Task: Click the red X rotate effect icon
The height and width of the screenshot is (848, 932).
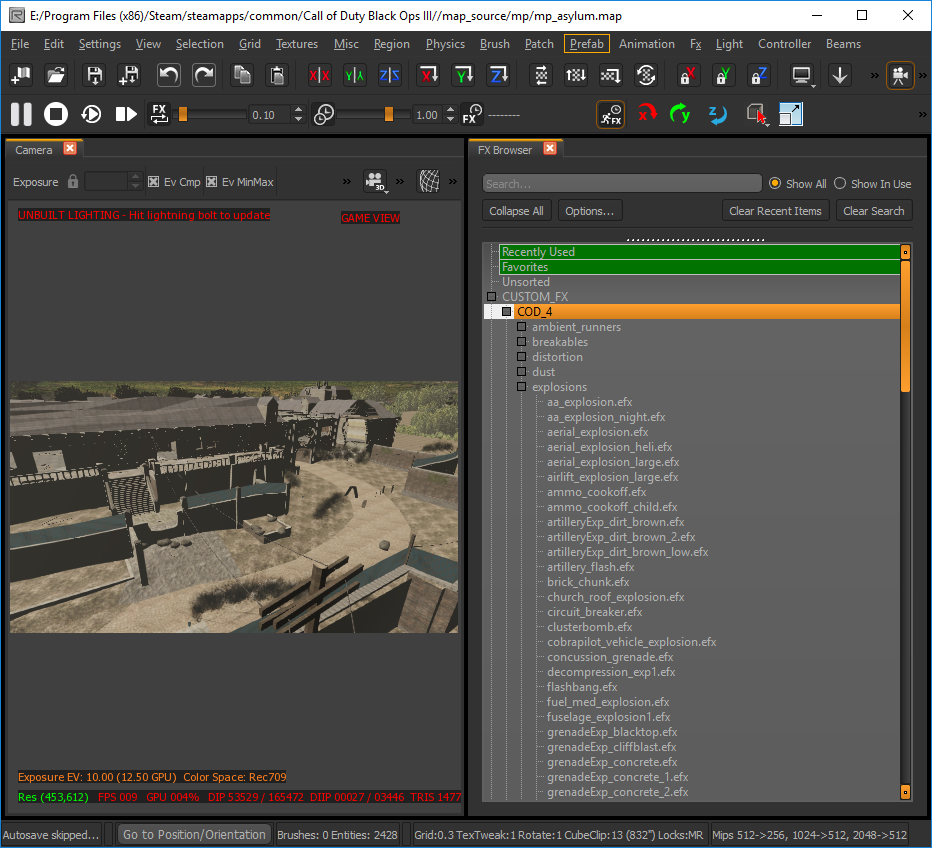Action: pyautogui.click(x=646, y=114)
